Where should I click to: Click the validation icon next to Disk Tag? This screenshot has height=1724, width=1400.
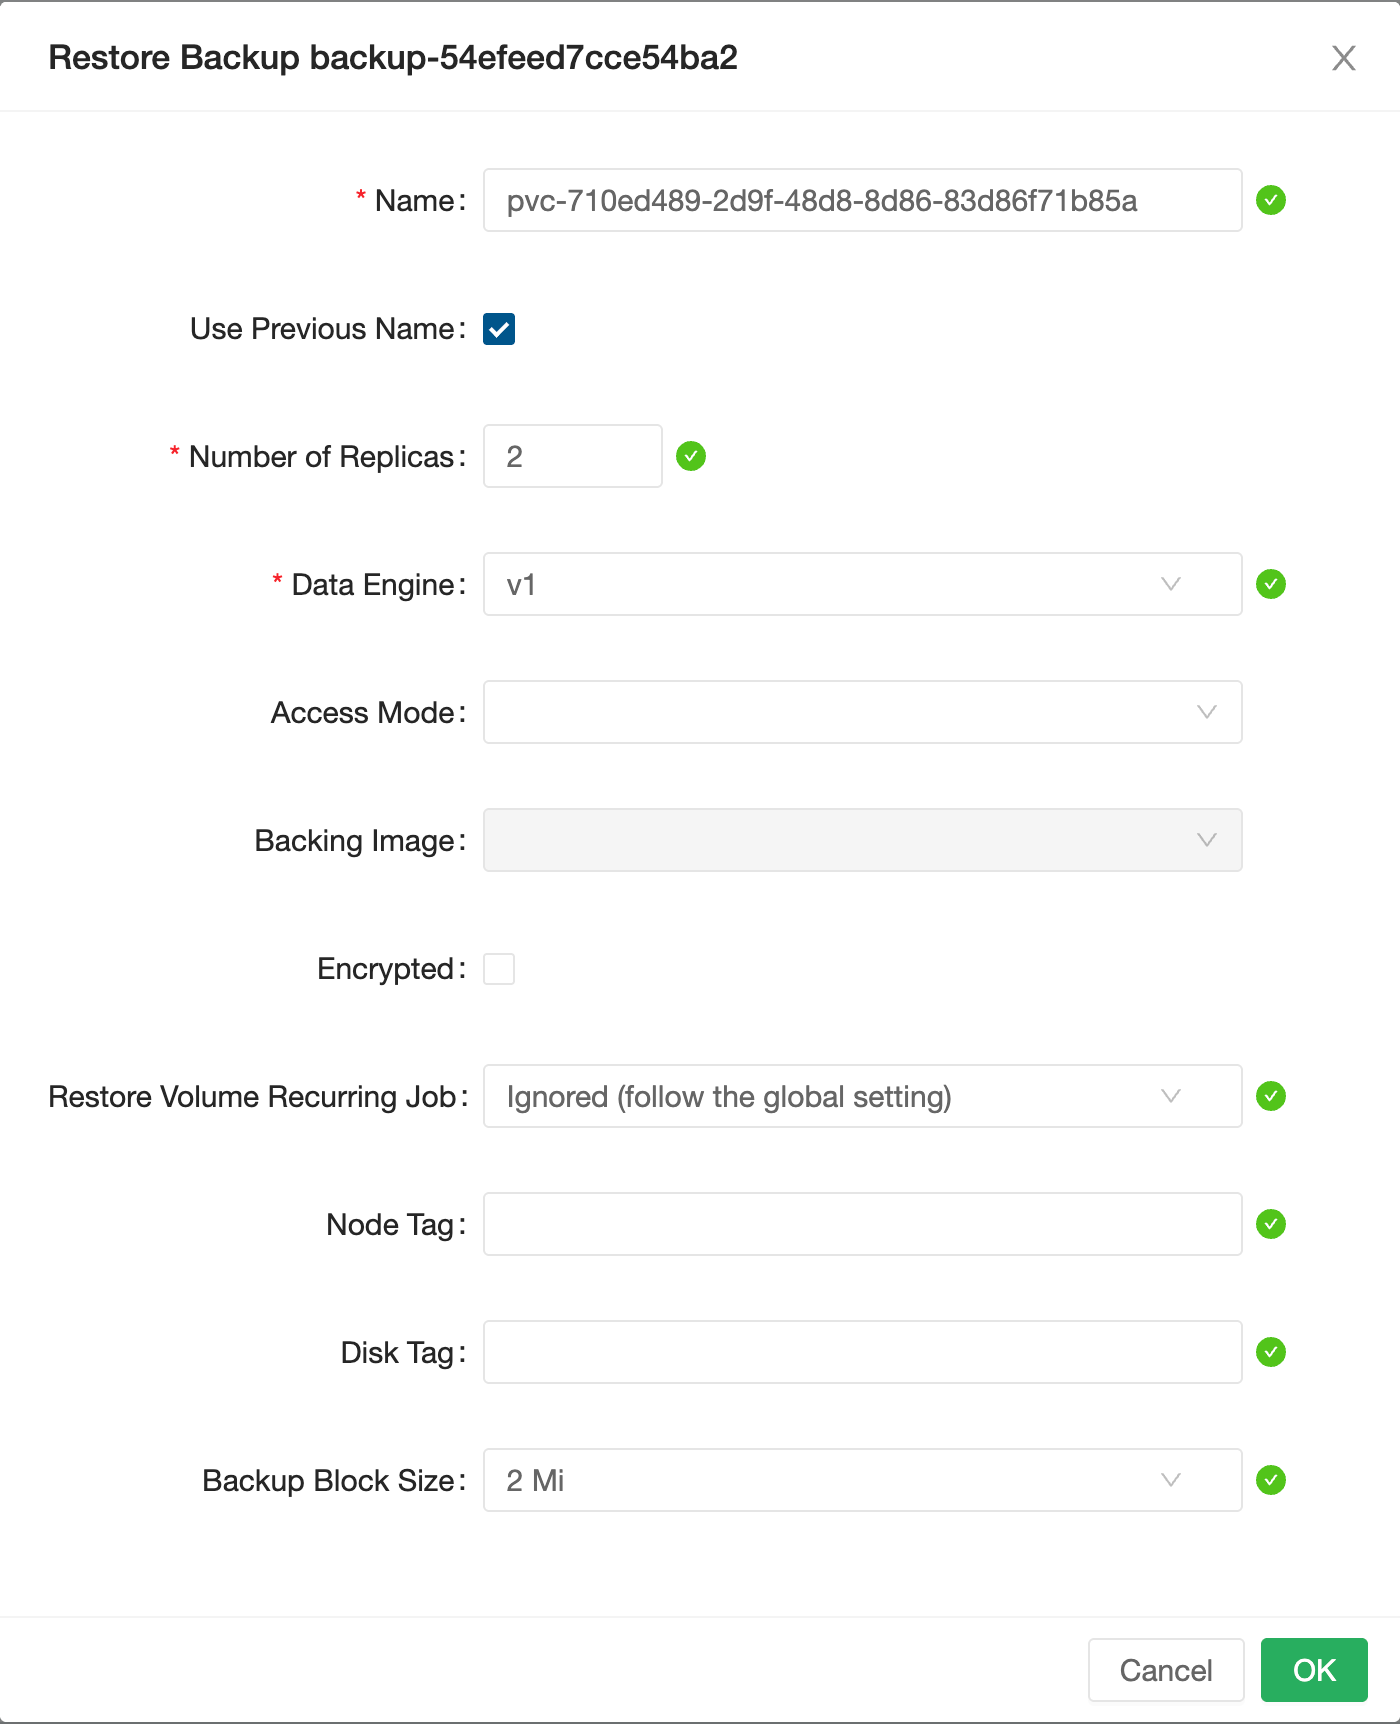[x=1271, y=1352]
